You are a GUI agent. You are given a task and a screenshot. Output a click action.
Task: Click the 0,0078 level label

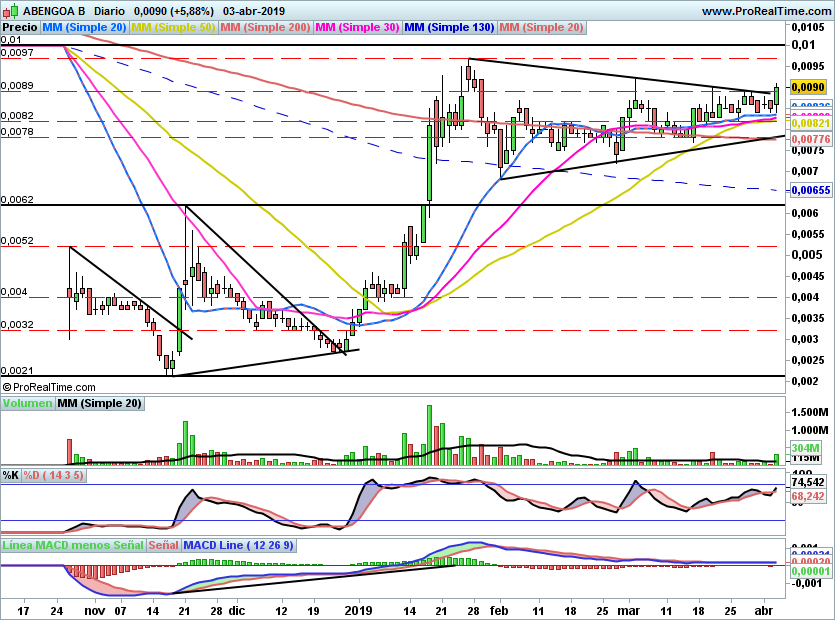point(18,132)
